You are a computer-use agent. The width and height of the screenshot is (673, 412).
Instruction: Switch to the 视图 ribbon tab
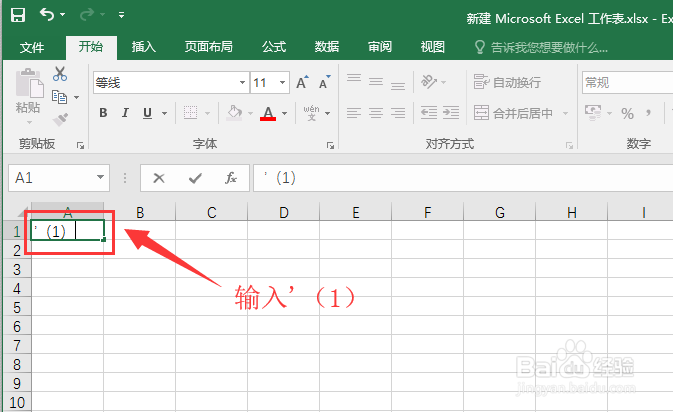click(433, 47)
